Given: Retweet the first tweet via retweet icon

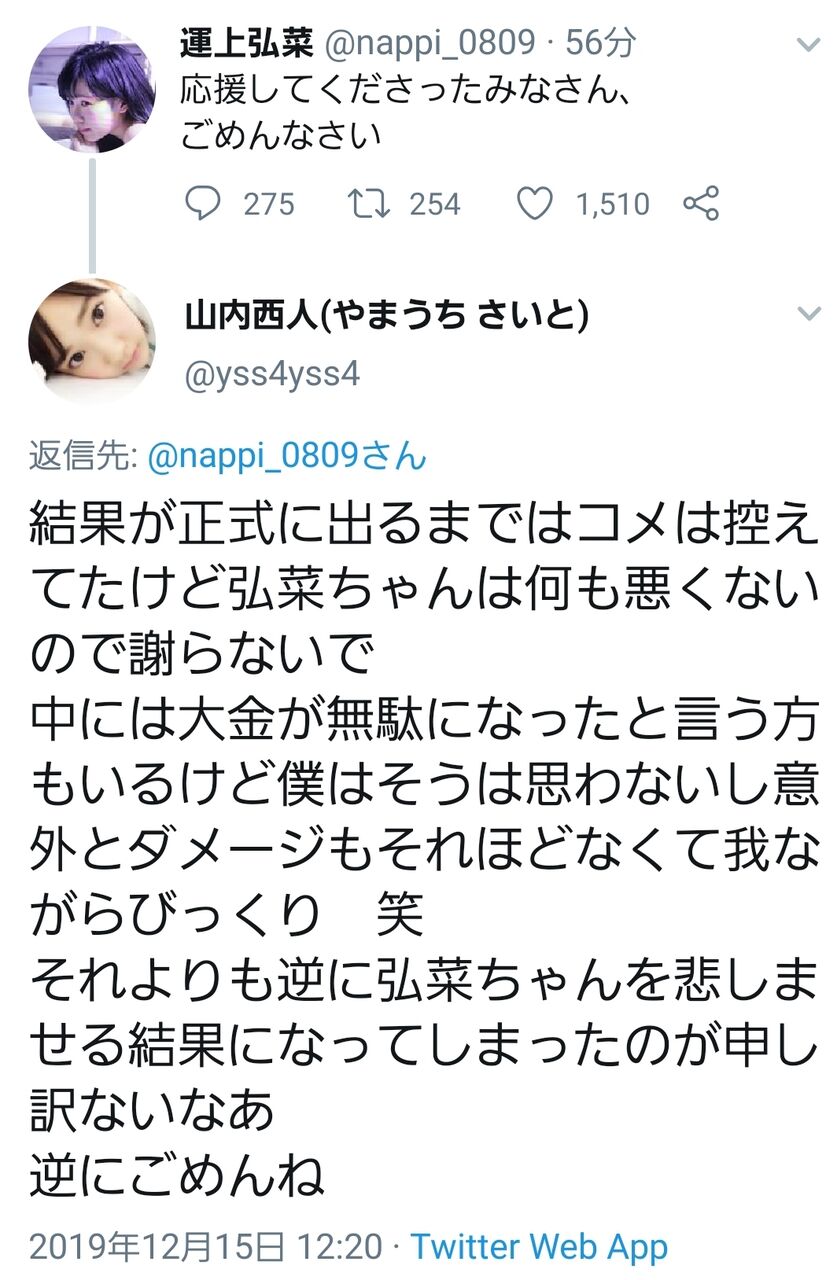Looking at the screenshot, I should coord(368,204).
